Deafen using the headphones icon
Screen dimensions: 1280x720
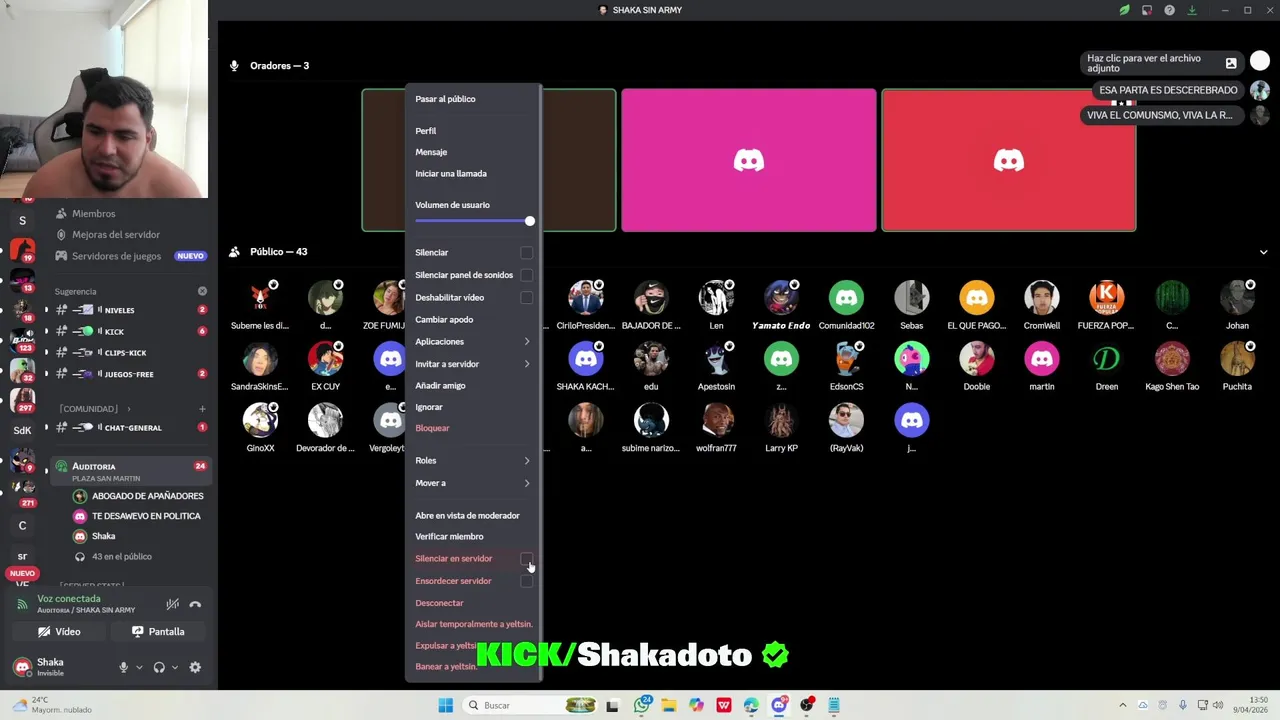click(x=159, y=667)
